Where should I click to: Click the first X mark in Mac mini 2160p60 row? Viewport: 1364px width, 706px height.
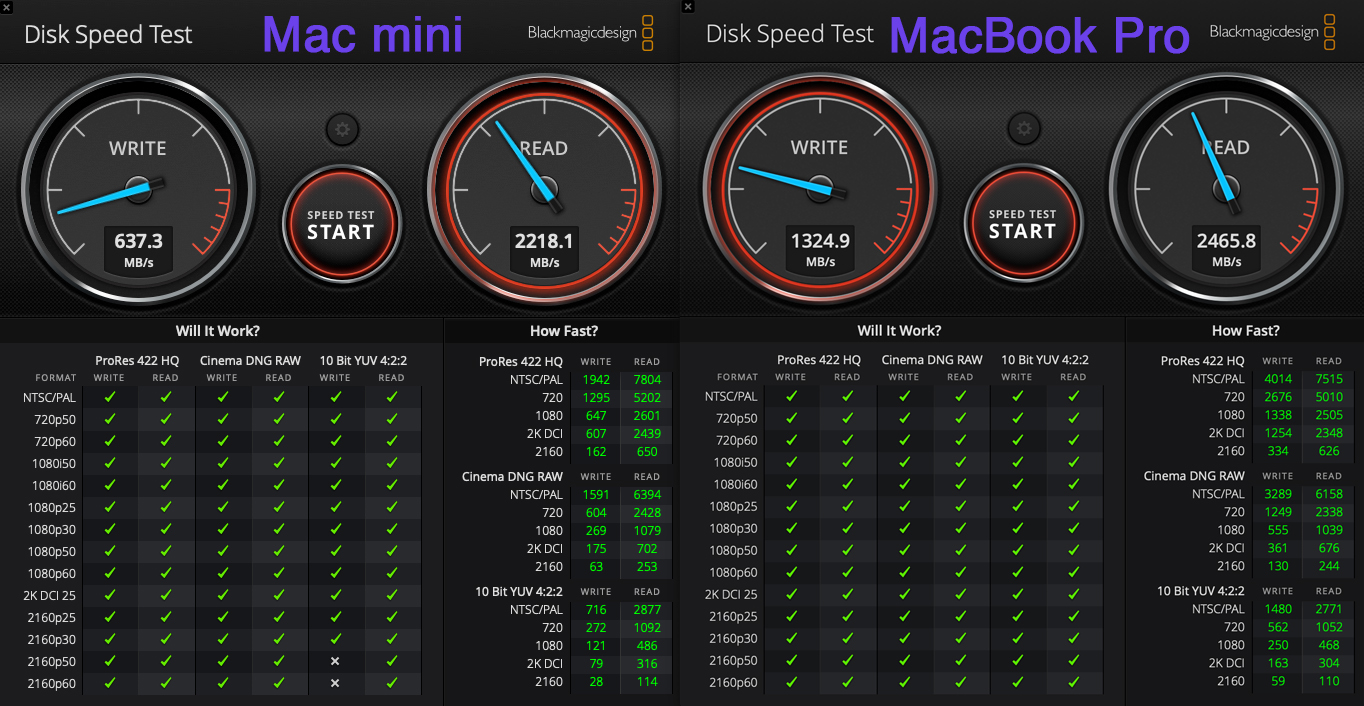[335, 684]
